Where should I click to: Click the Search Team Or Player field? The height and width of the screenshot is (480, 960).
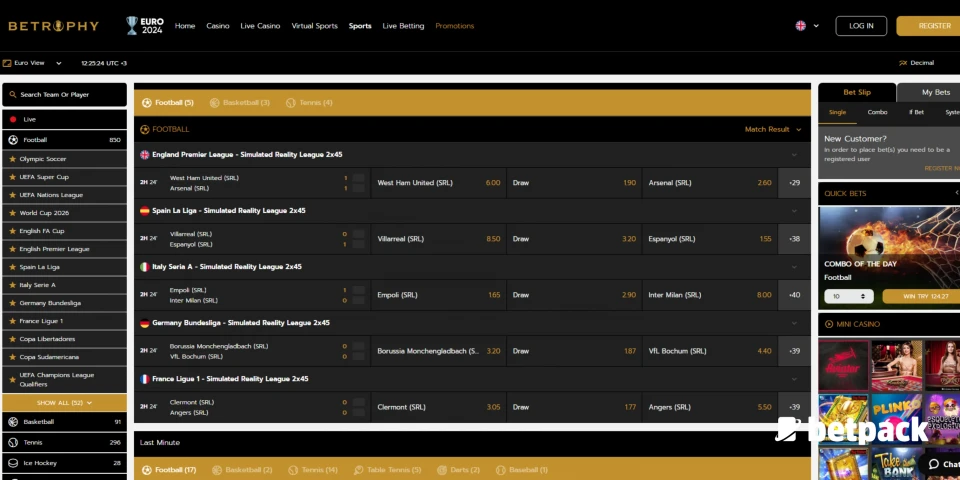[64, 94]
